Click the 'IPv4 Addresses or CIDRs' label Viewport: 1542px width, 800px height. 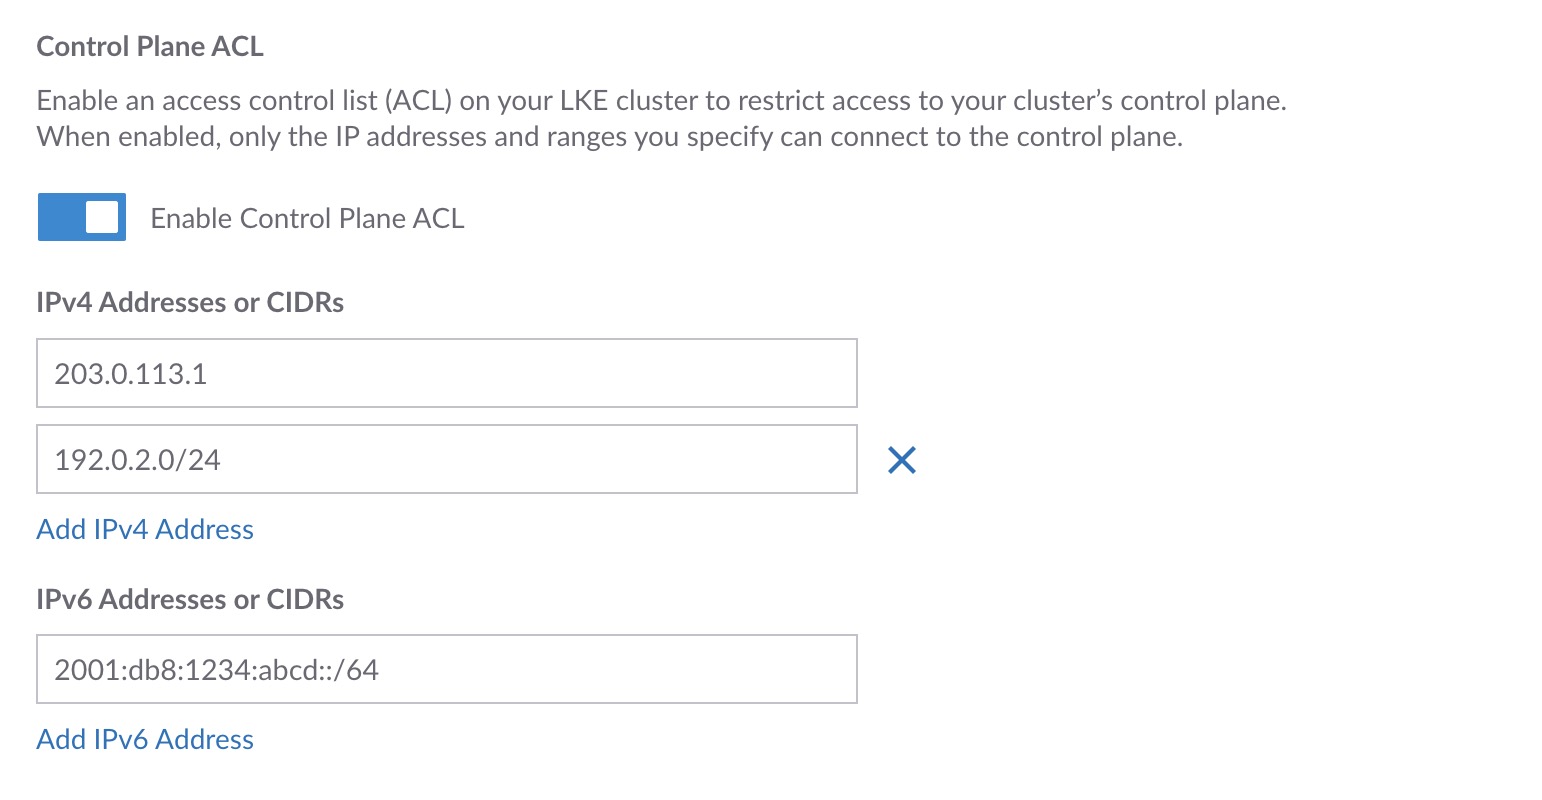pyautogui.click(x=190, y=303)
